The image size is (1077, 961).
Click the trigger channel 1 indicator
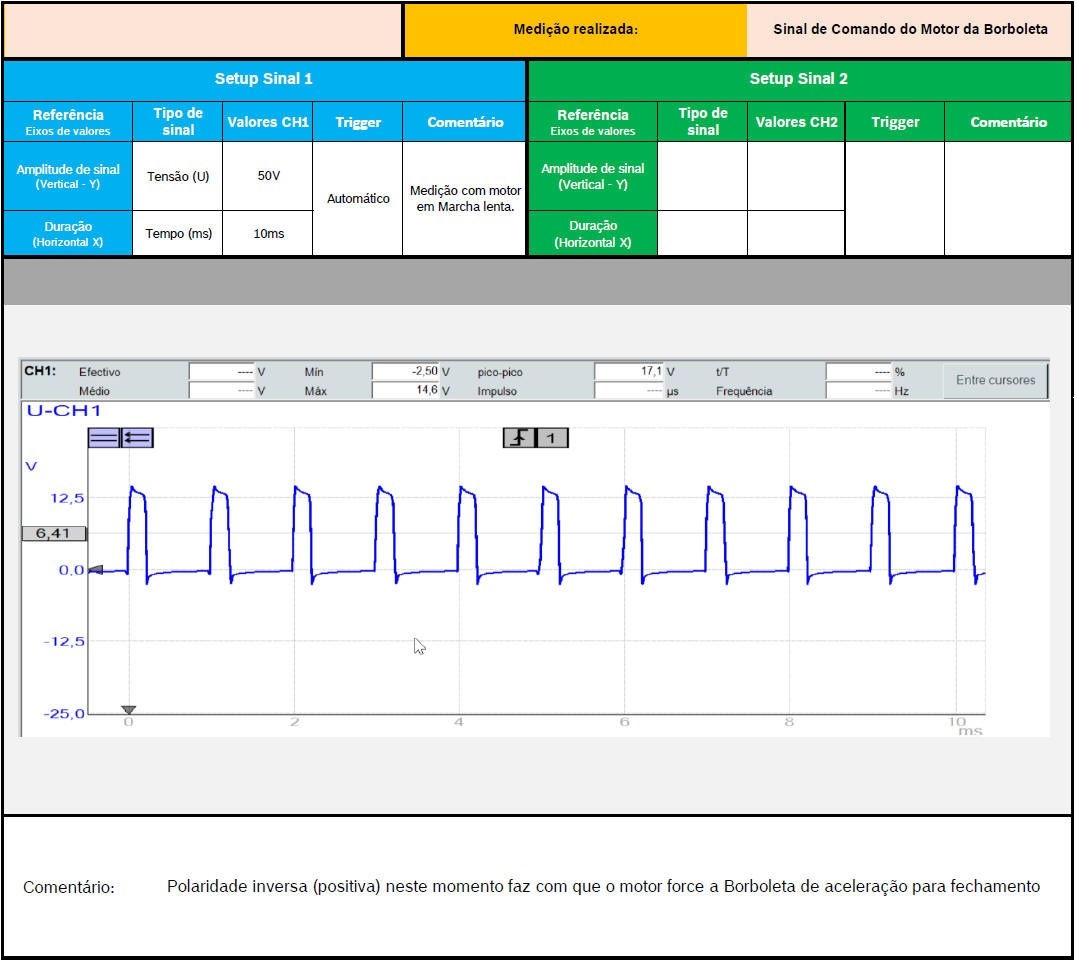551,437
